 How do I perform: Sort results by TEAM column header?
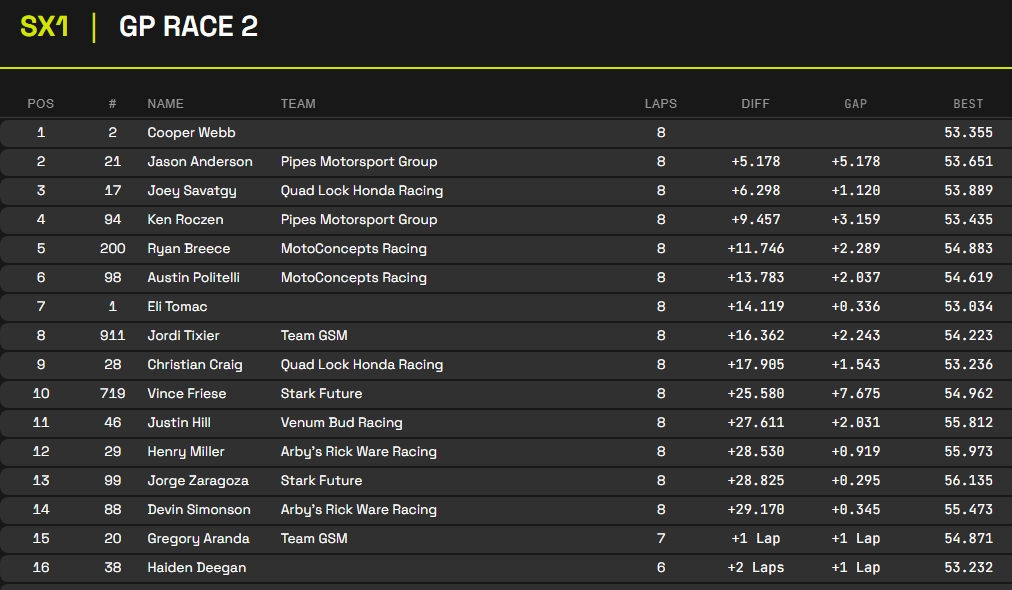point(298,103)
